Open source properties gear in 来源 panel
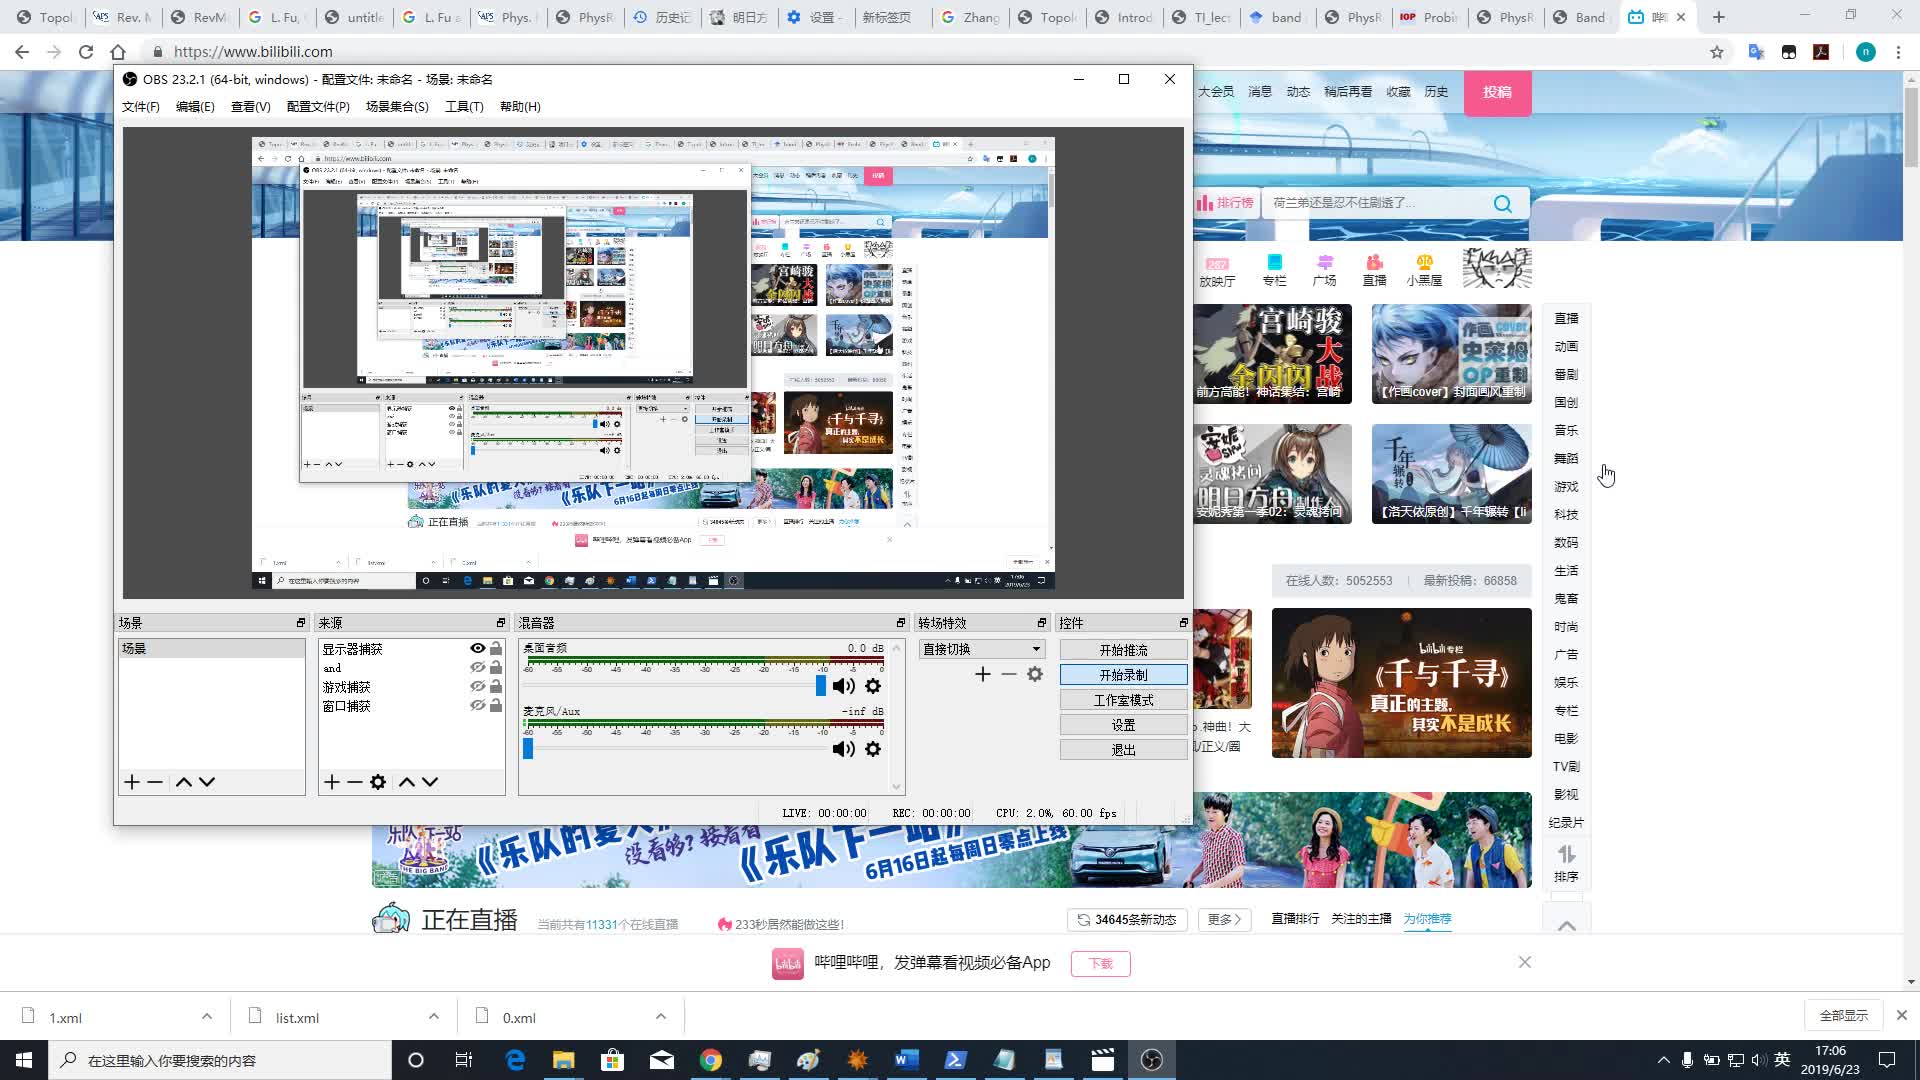 click(378, 782)
